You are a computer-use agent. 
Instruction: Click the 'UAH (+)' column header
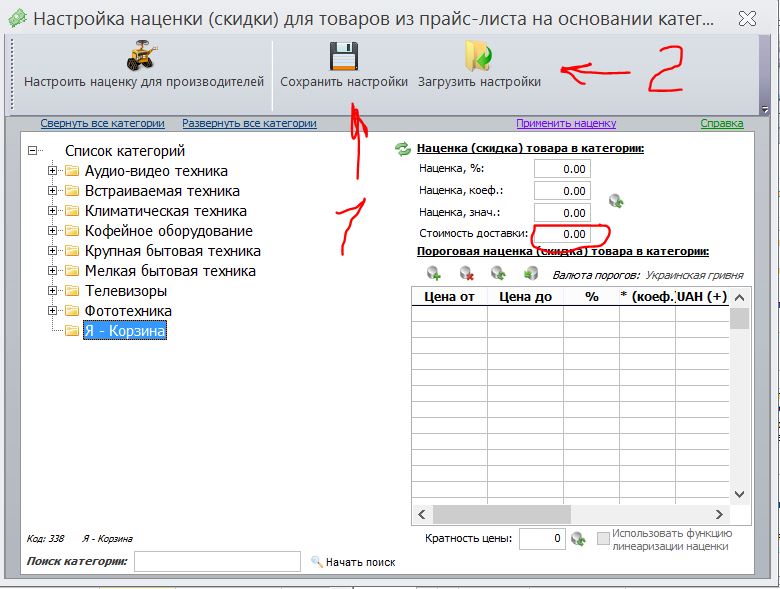(702, 297)
